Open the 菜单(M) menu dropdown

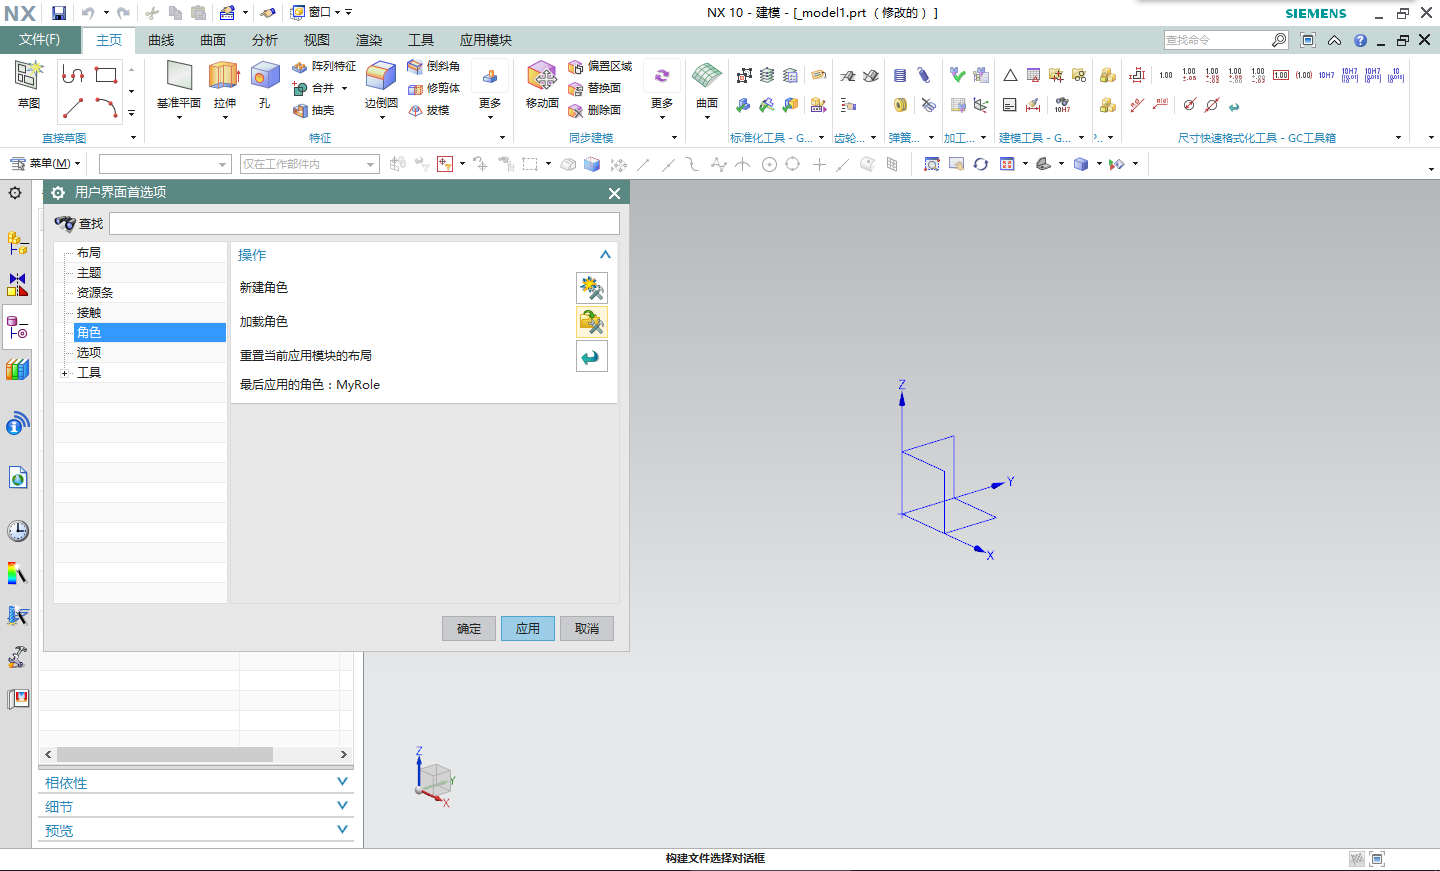pos(45,163)
